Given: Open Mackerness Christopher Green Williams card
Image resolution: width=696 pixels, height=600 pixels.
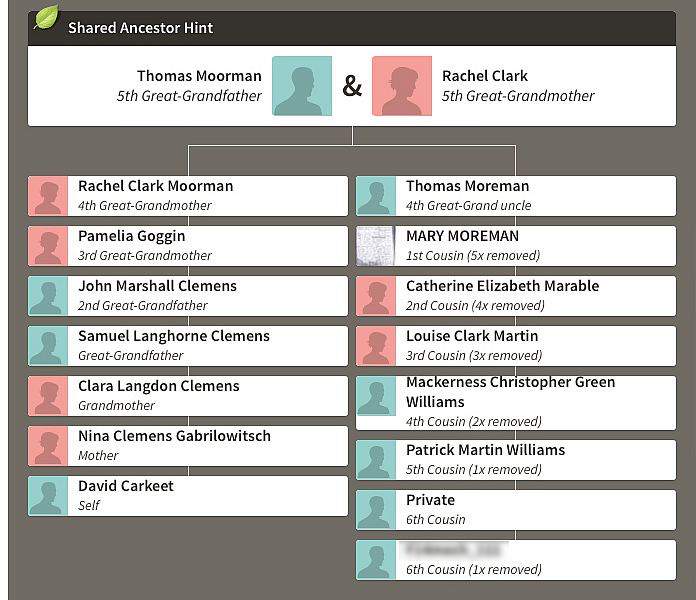Looking at the screenshot, I should (x=516, y=403).
